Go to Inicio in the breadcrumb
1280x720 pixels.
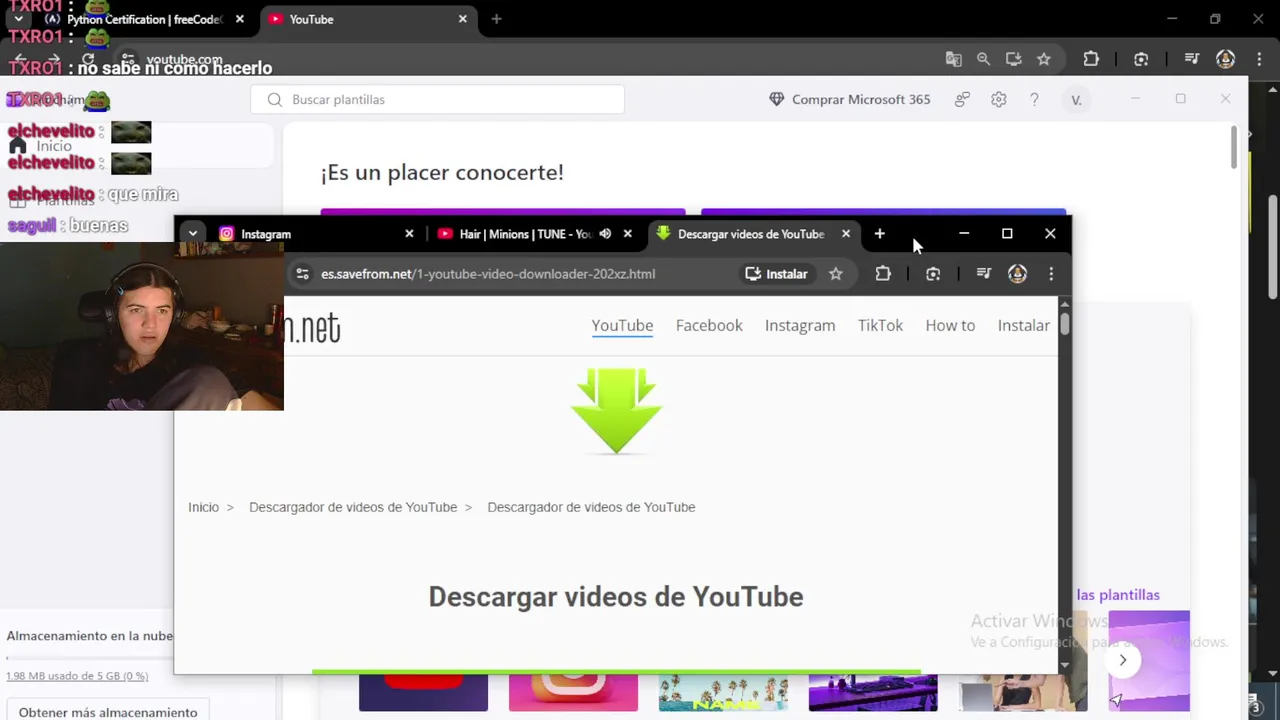point(203,507)
